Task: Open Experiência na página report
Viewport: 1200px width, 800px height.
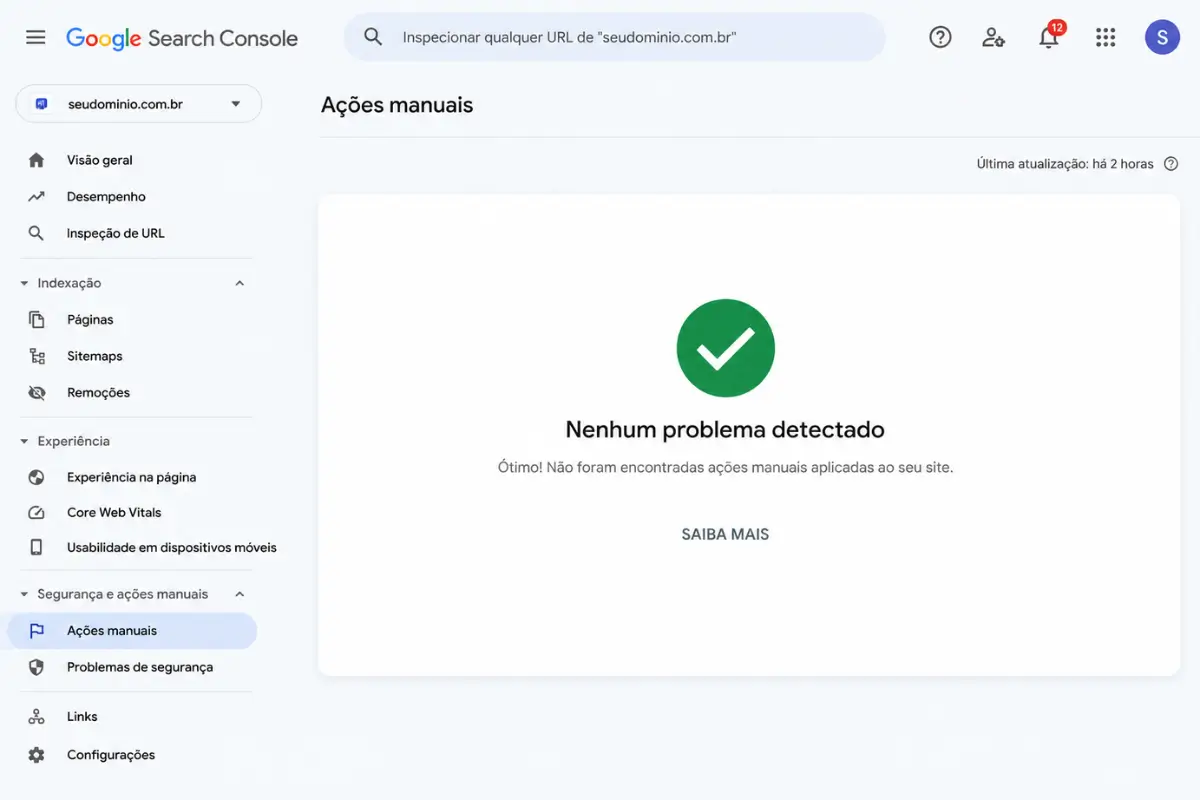Action: 132,477
